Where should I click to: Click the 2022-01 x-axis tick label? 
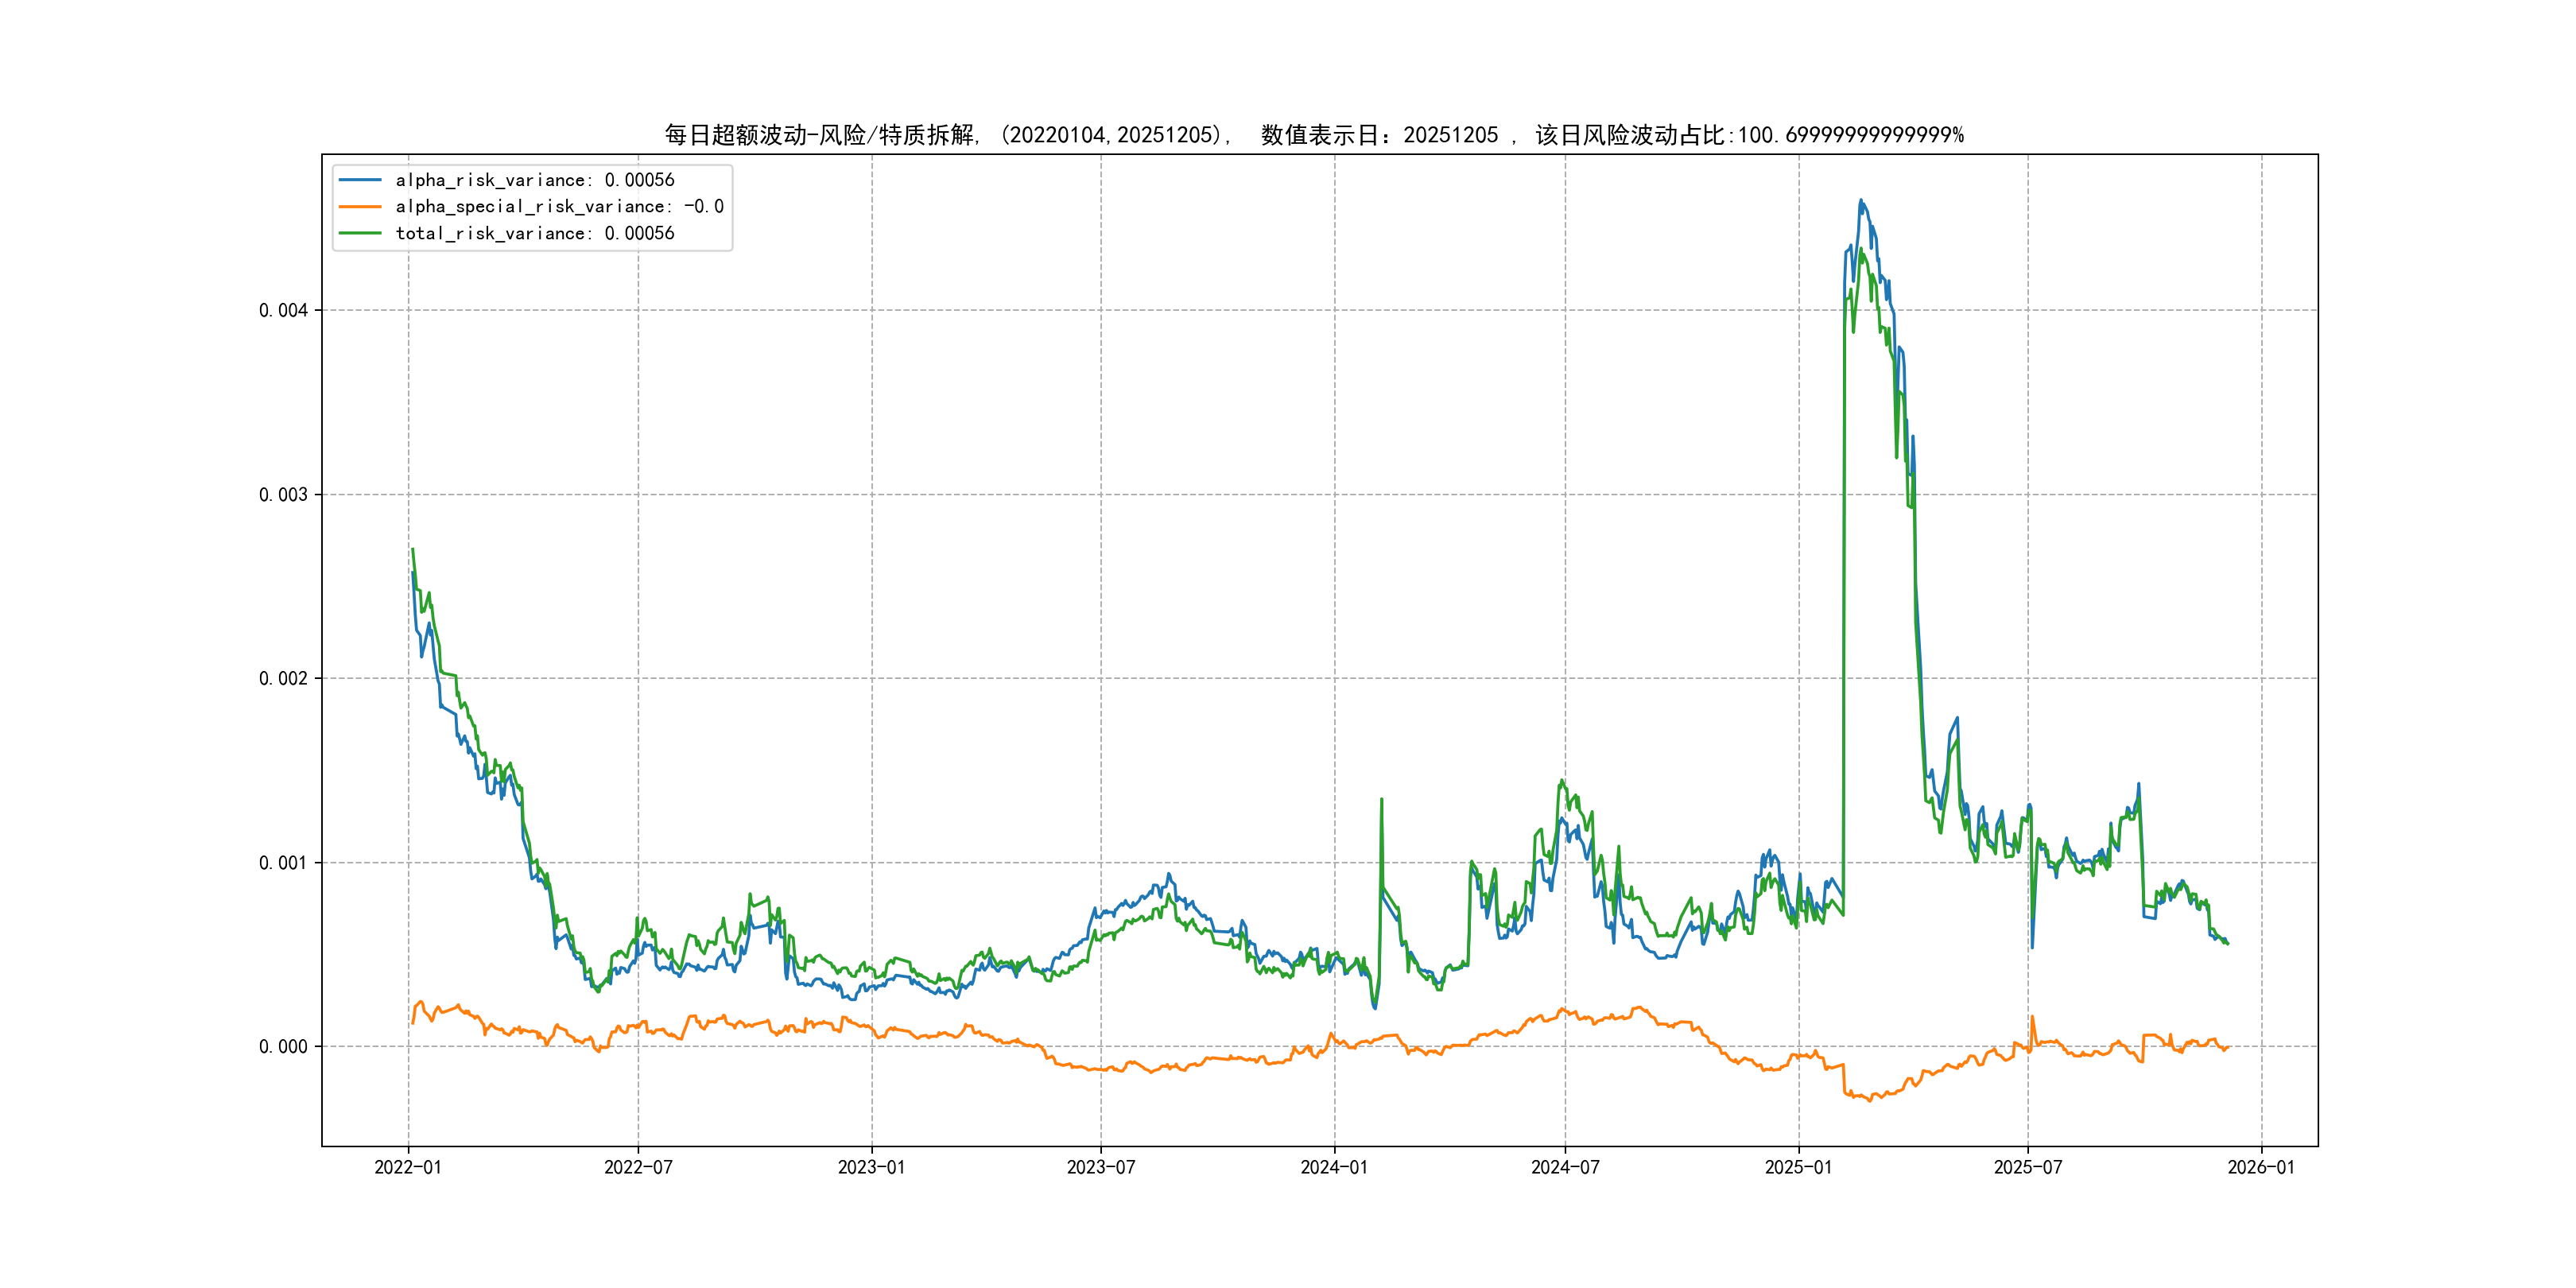coord(408,1167)
